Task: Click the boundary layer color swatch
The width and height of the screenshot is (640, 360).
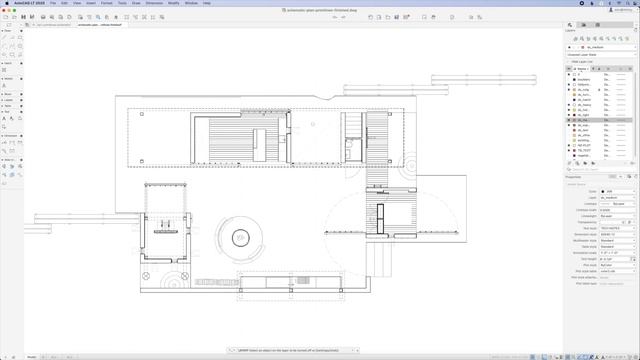Action: pyautogui.click(x=574, y=80)
